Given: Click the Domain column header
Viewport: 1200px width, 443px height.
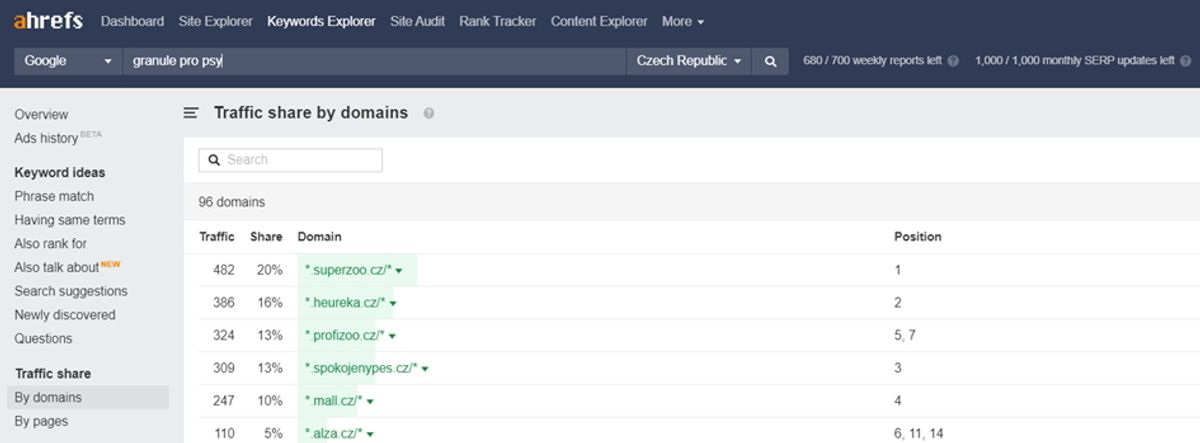Looking at the screenshot, I should pyautogui.click(x=319, y=237).
